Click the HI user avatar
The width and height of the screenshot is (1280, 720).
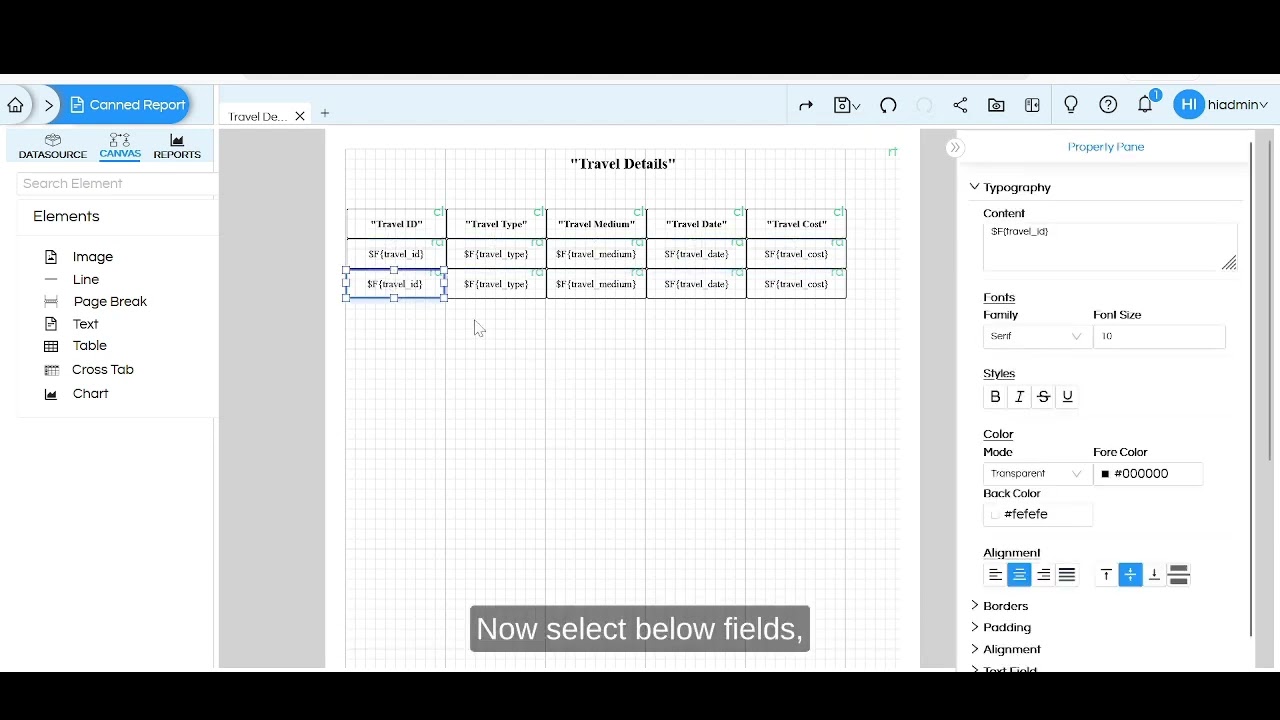point(1188,105)
